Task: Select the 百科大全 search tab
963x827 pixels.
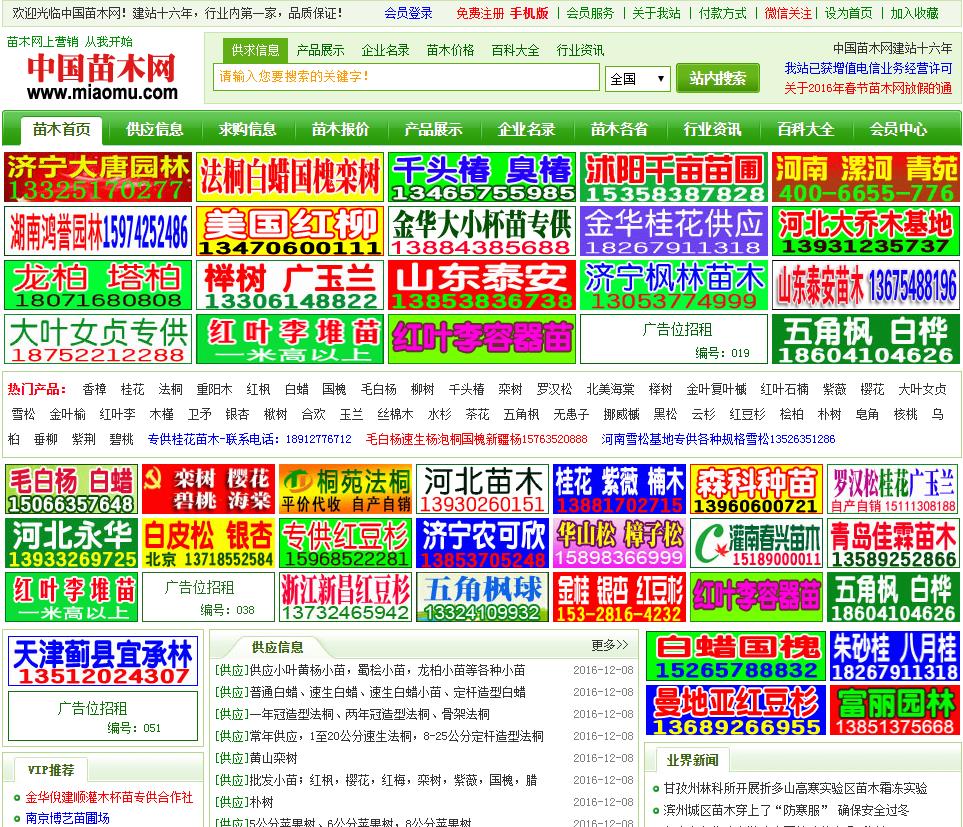Action: pyautogui.click(x=515, y=50)
